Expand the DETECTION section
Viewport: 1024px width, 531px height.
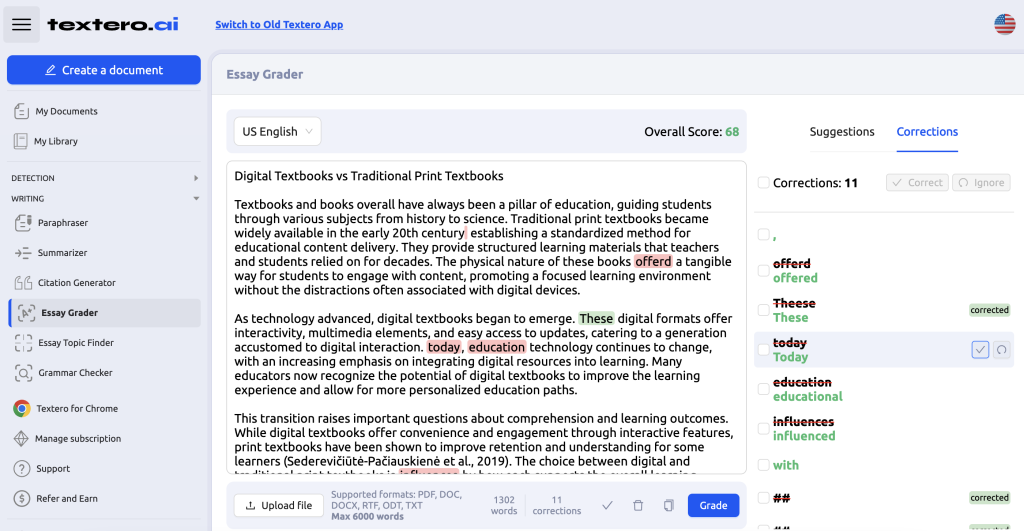104,178
